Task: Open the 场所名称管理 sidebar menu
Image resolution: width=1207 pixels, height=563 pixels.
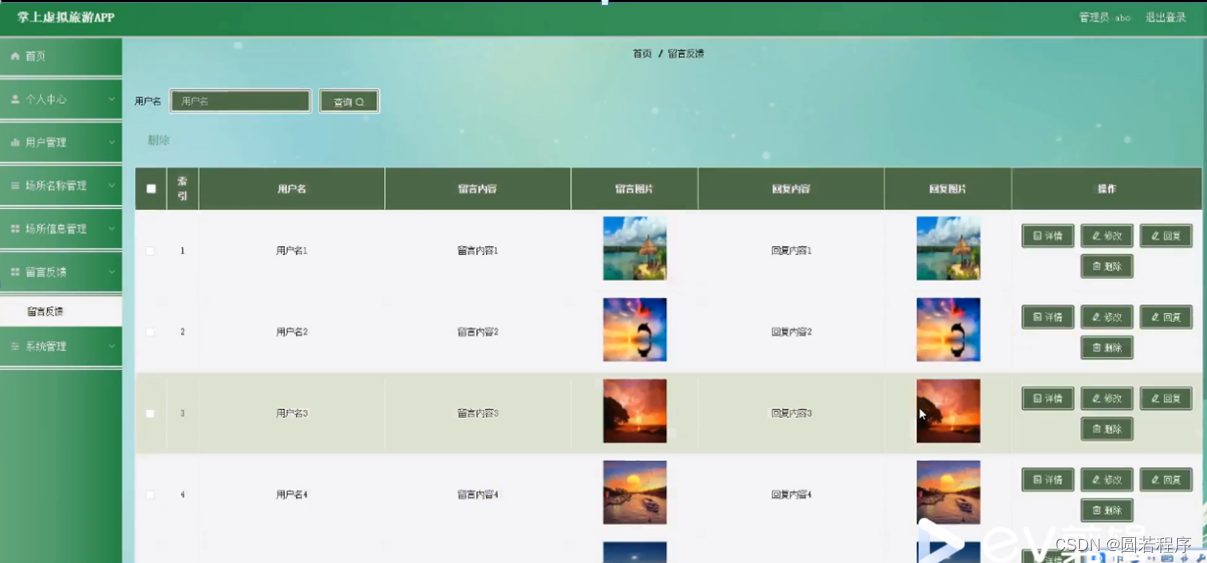Action: 61,185
